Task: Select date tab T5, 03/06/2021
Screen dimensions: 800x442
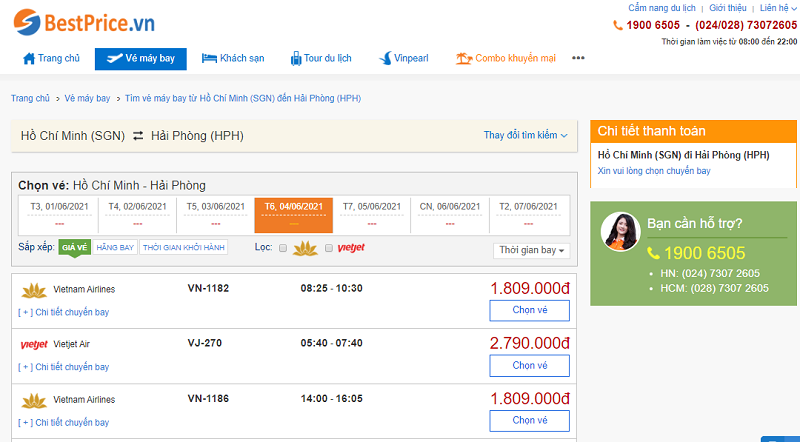Action: click(215, 214)
